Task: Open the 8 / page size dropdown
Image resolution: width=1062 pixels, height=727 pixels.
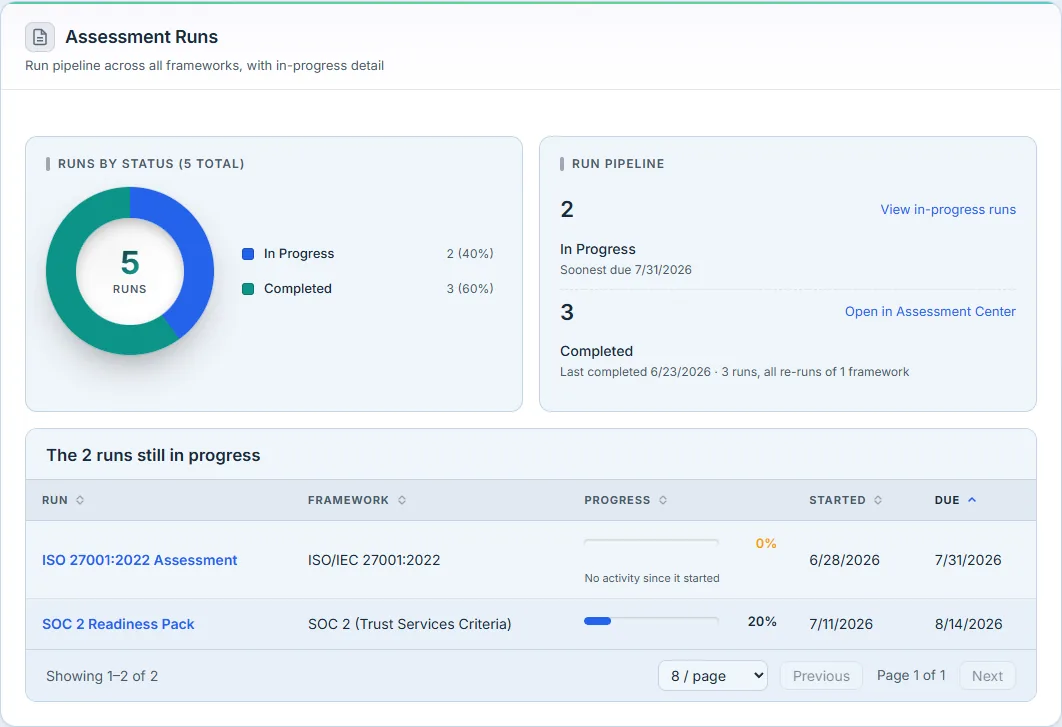Action: coord(713,676)
